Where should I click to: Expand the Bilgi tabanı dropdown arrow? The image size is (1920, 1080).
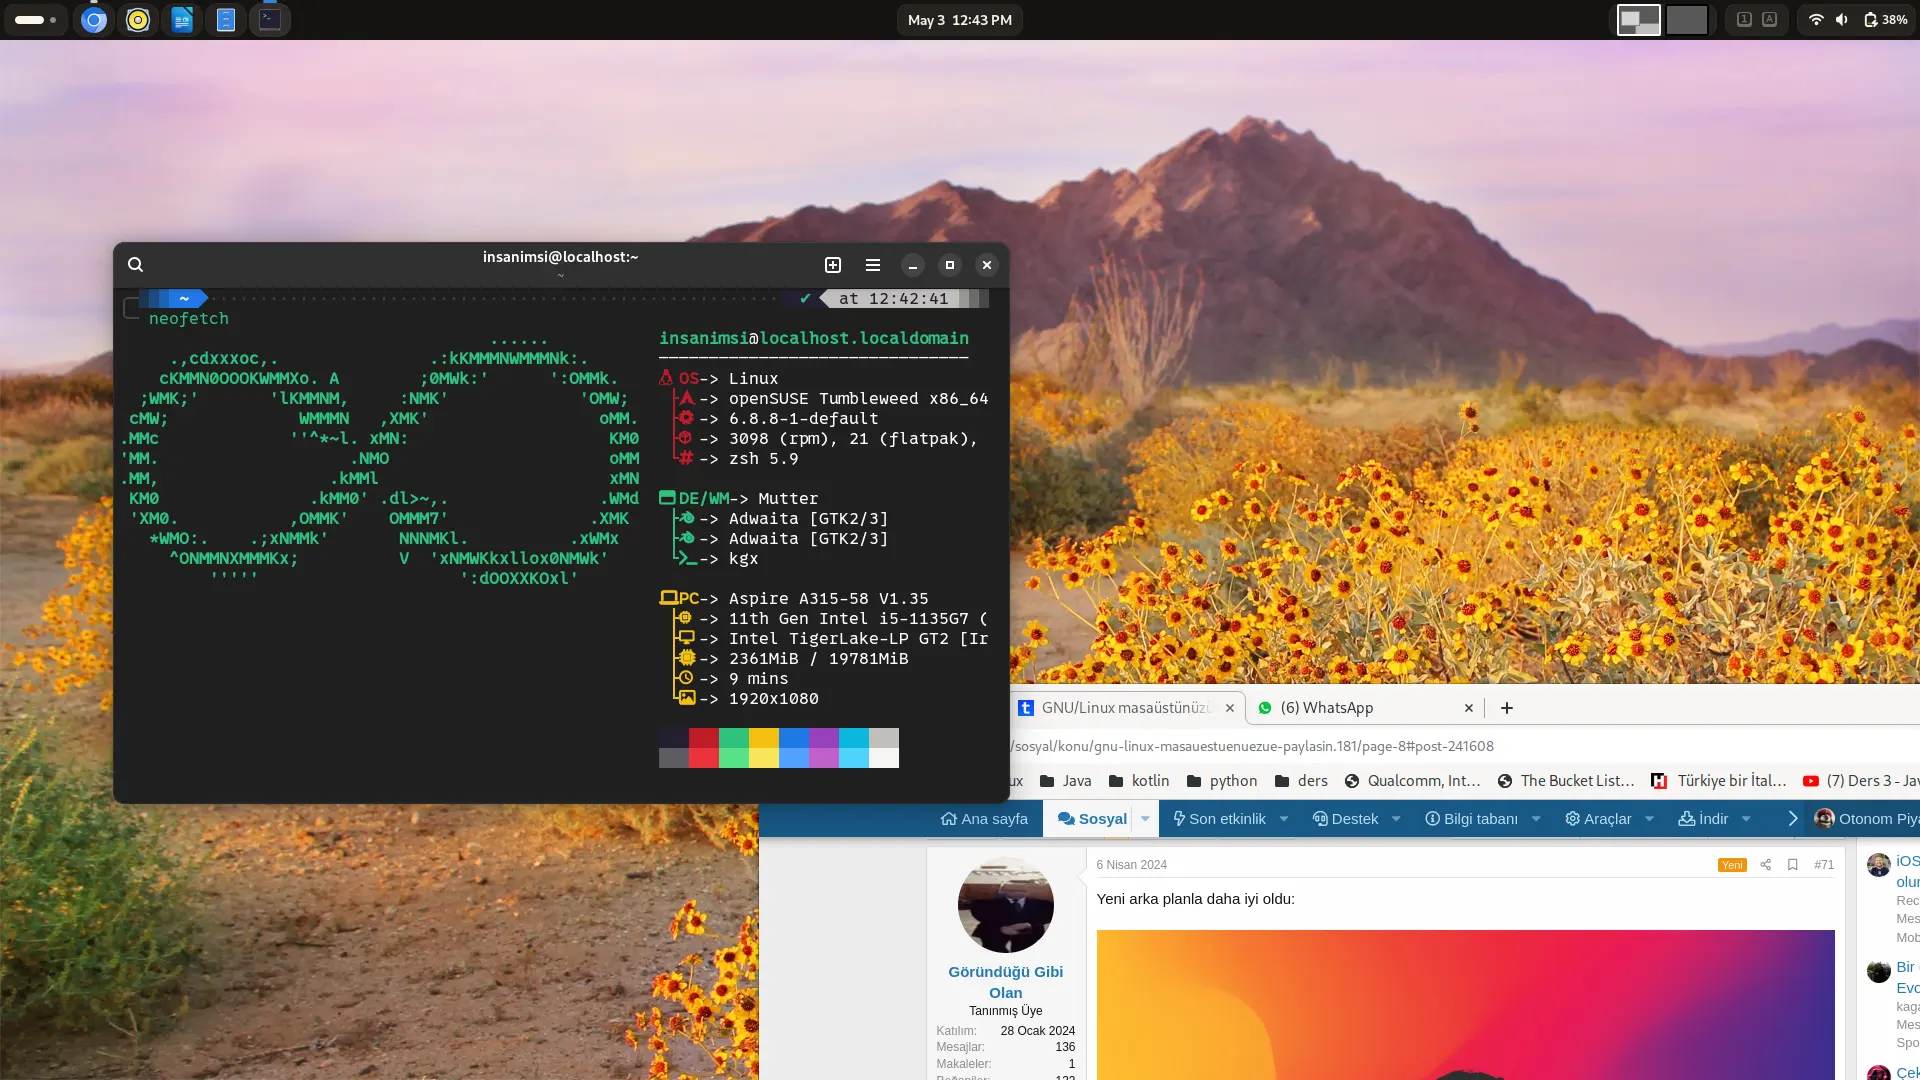[x=1536, y=819]
